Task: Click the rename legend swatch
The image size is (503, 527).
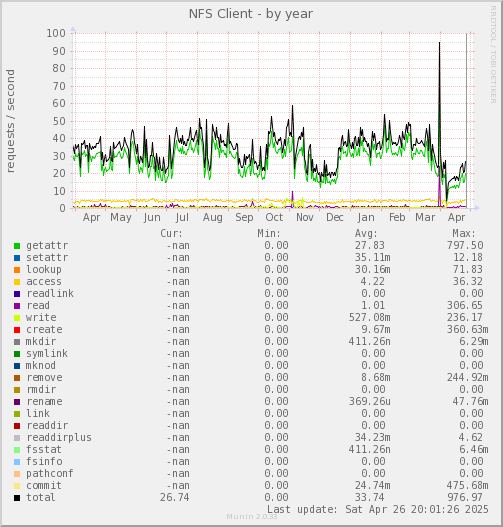Action: point(17,402)
